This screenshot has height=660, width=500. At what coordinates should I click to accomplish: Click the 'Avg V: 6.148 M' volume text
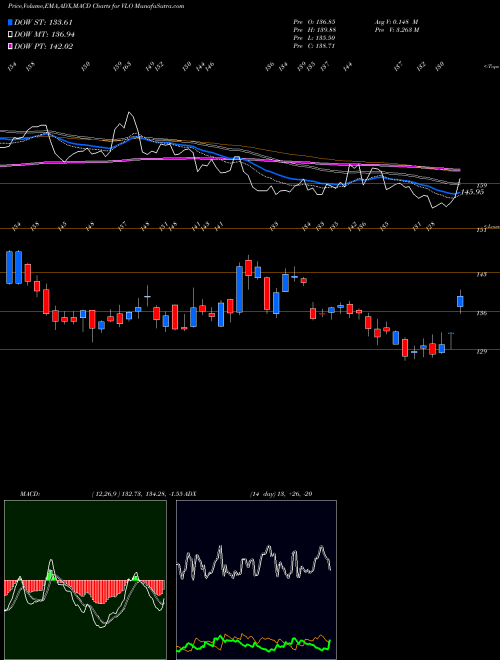click(x=396, y=21)
